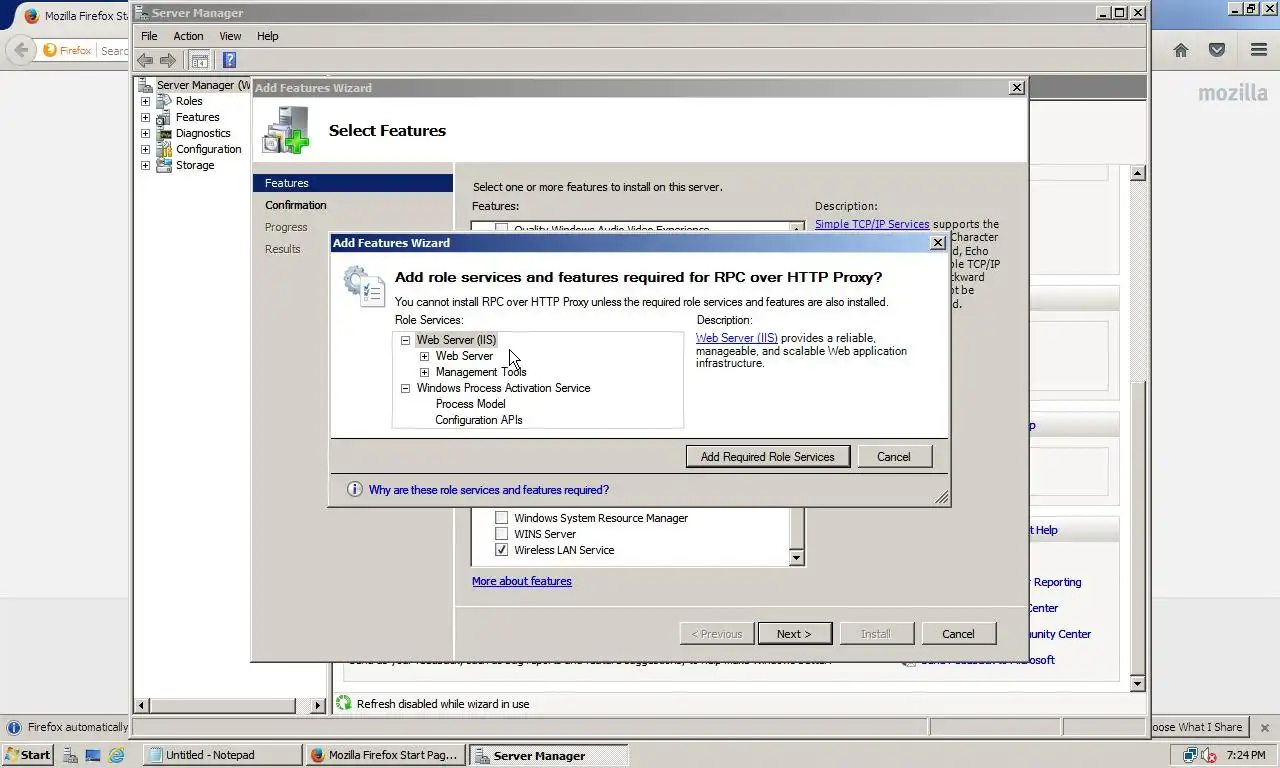Click the Firefox Pocket icon
Image resolution: width=1280 pixels, height=768 pixels.
[1217, 50]
